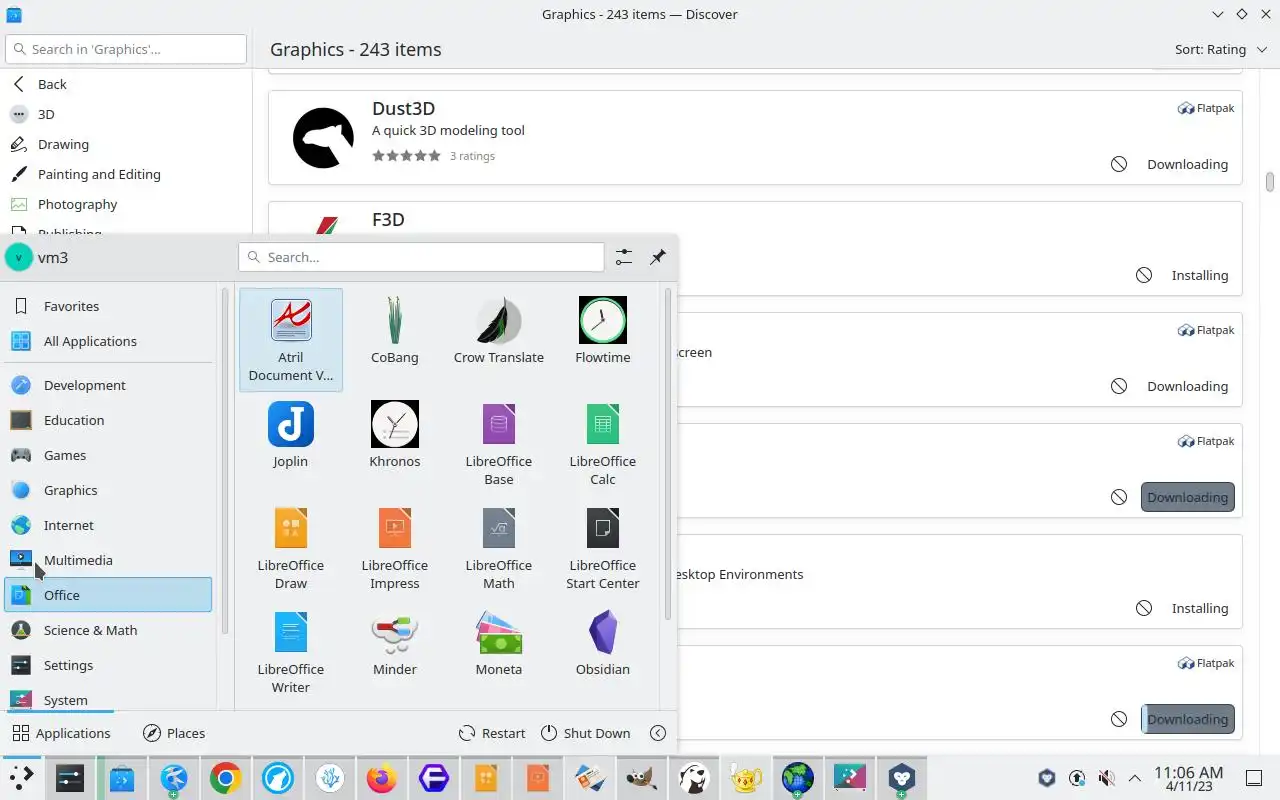Open the Graphics launcher category
Image resolution: width=1280 pixels, height=800 pixels.
(108, 490)
